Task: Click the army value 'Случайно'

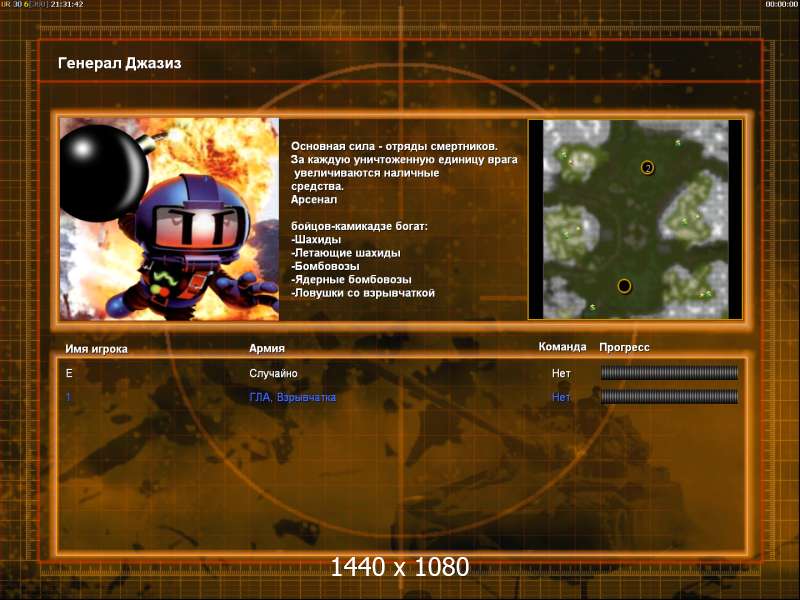Action: click(273, 373)
